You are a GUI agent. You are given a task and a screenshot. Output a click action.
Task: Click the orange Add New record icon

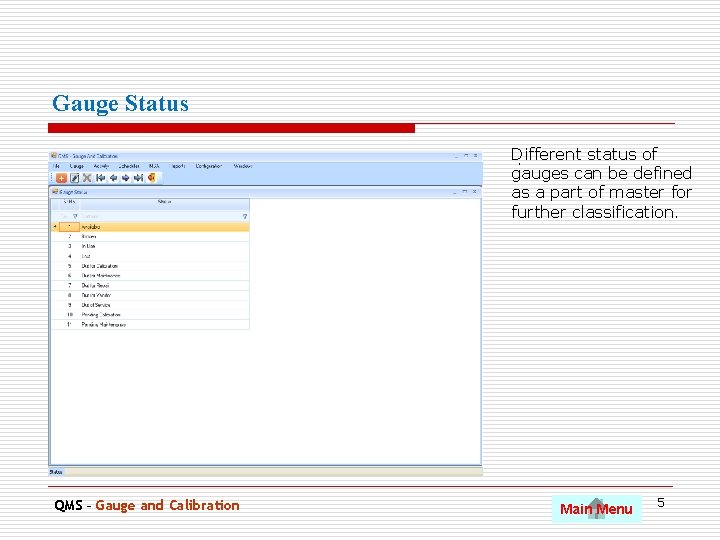click(x=62, y=178)
